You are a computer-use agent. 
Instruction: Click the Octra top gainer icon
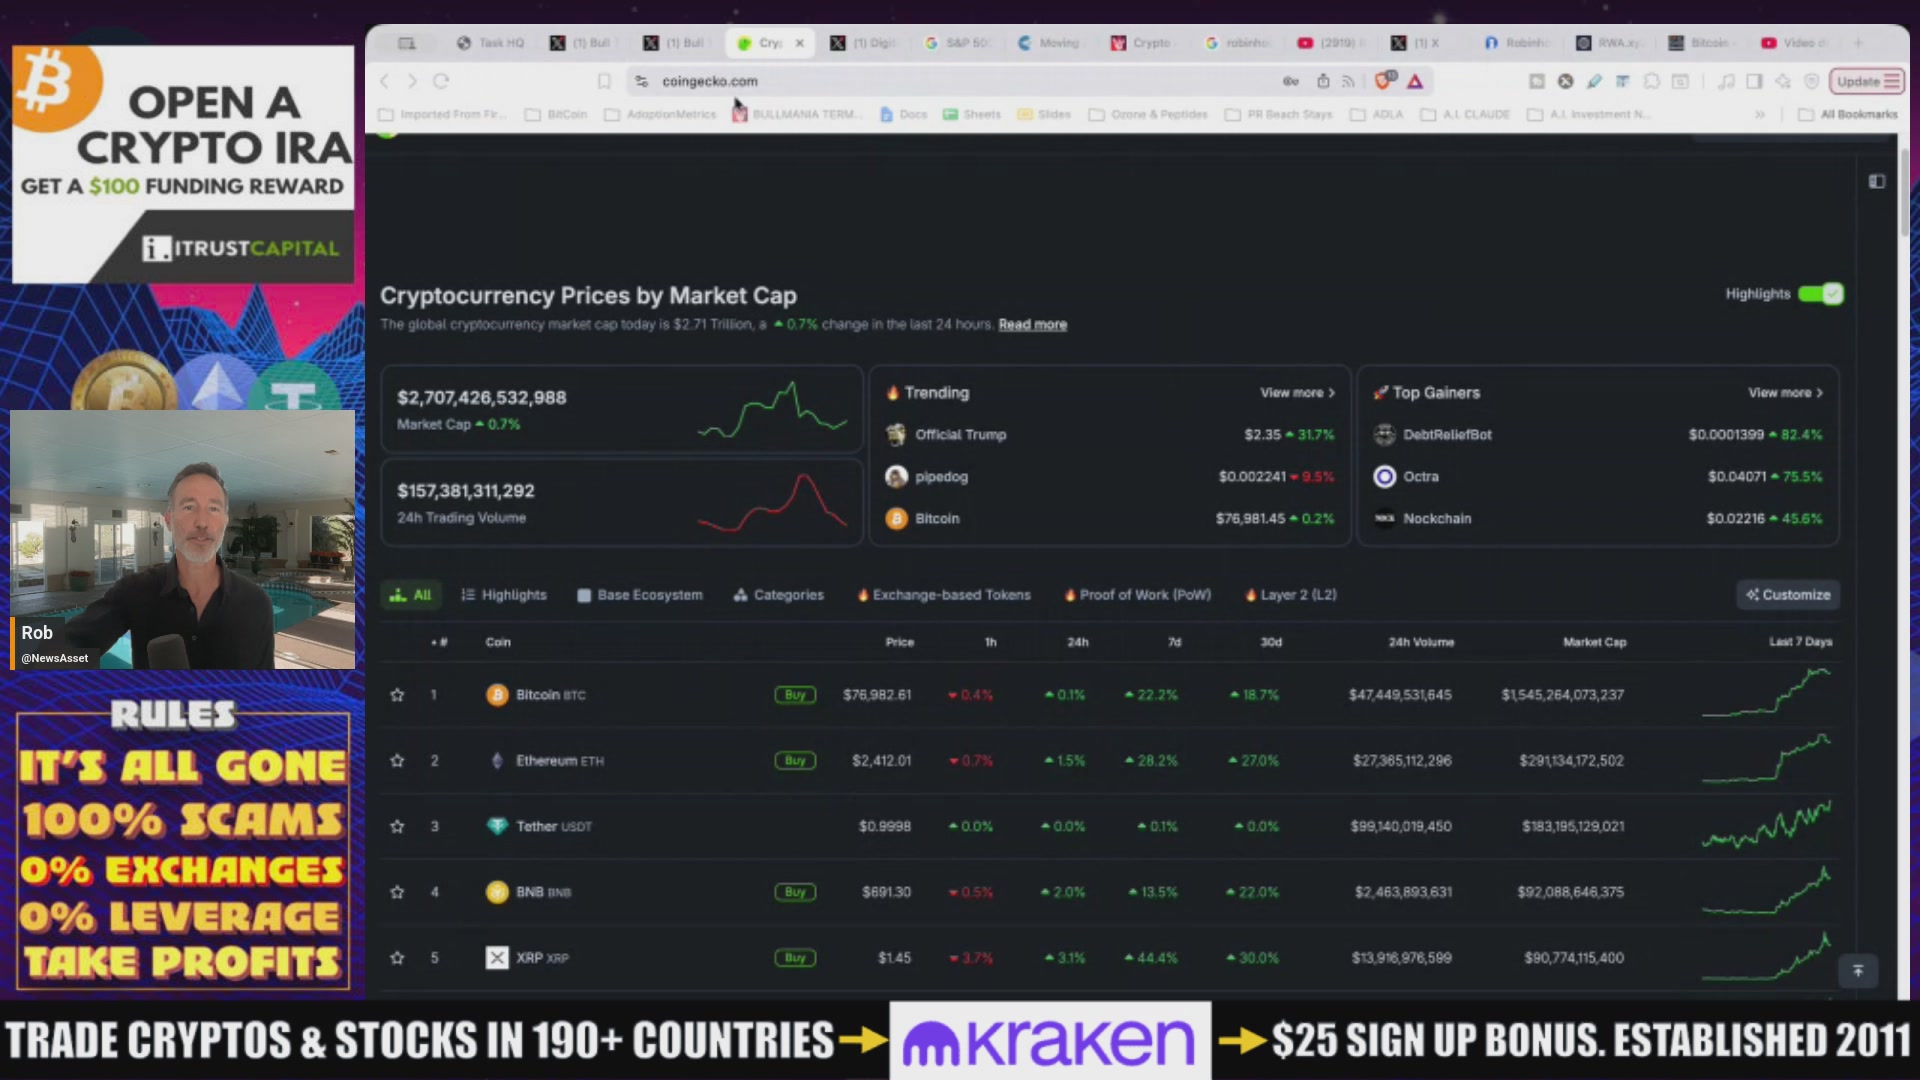pos(1384,477)
